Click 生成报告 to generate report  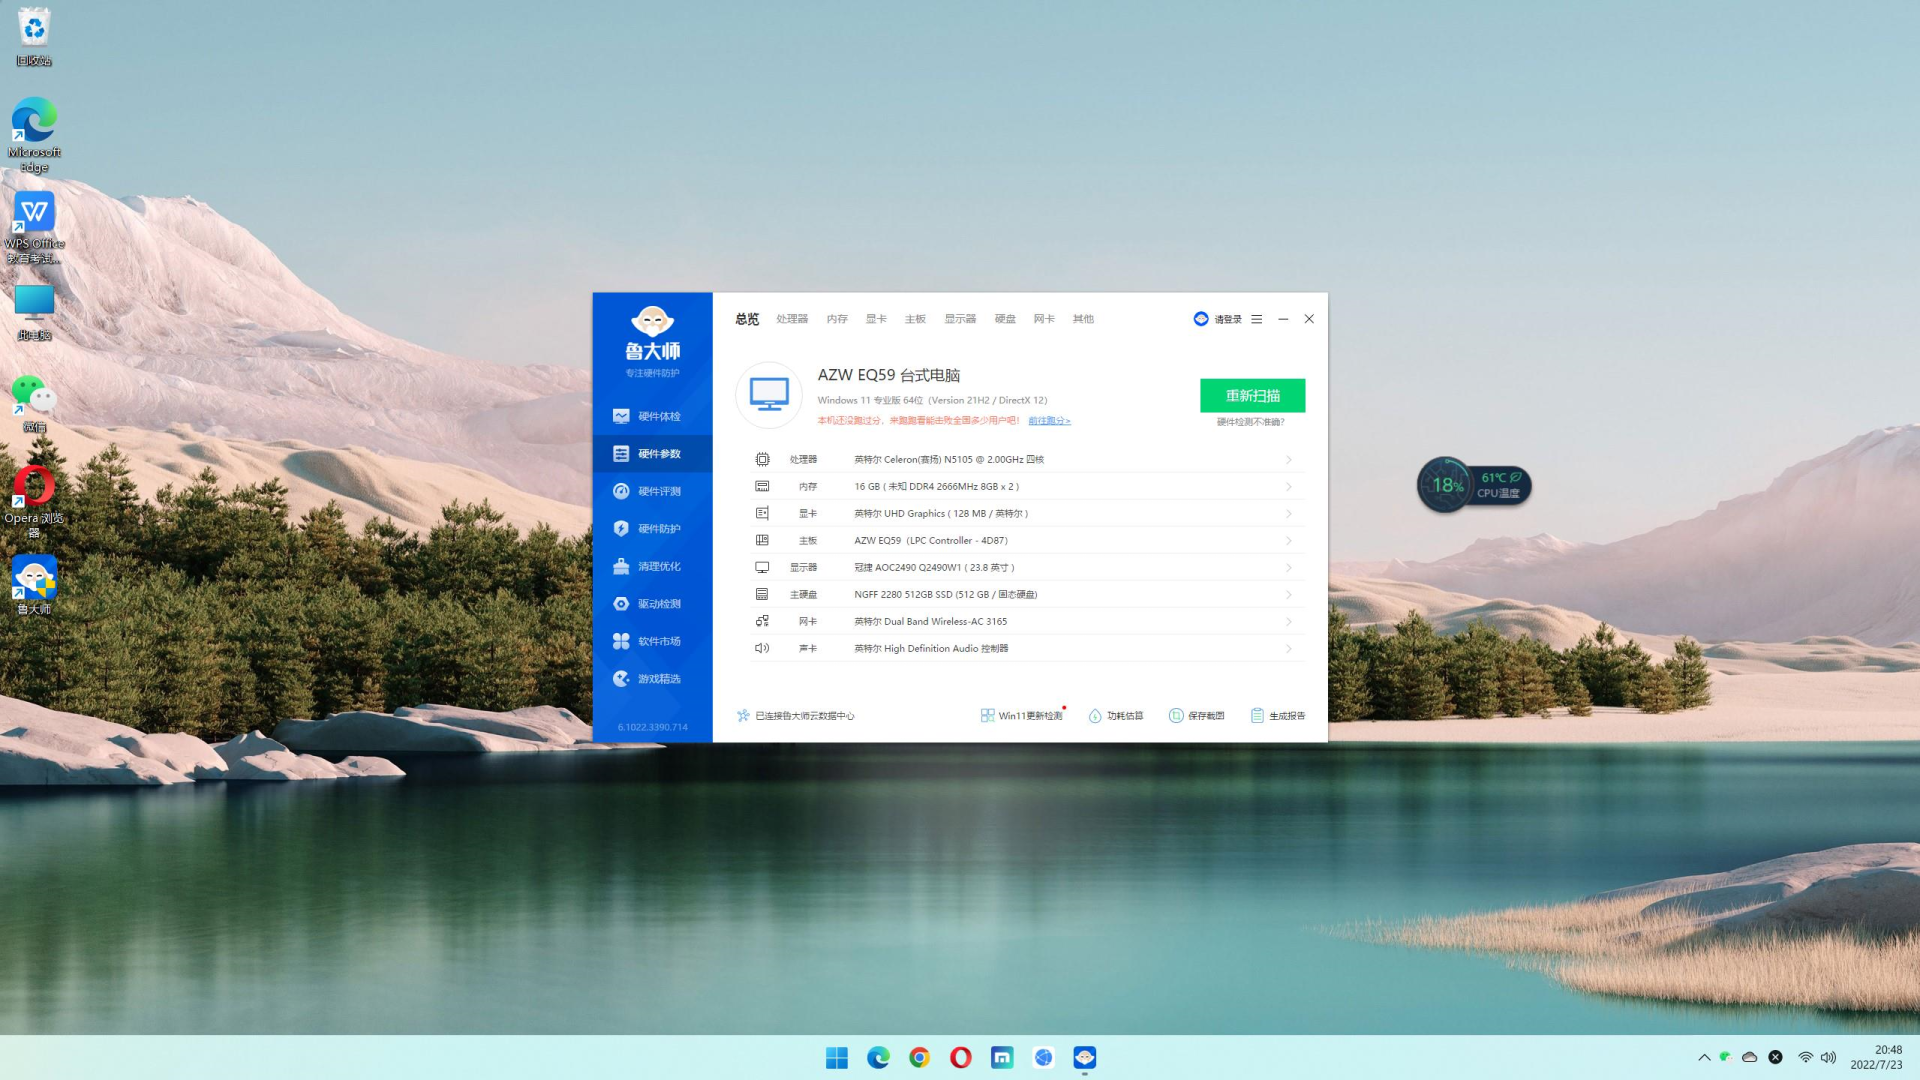tap(1278, 716)
